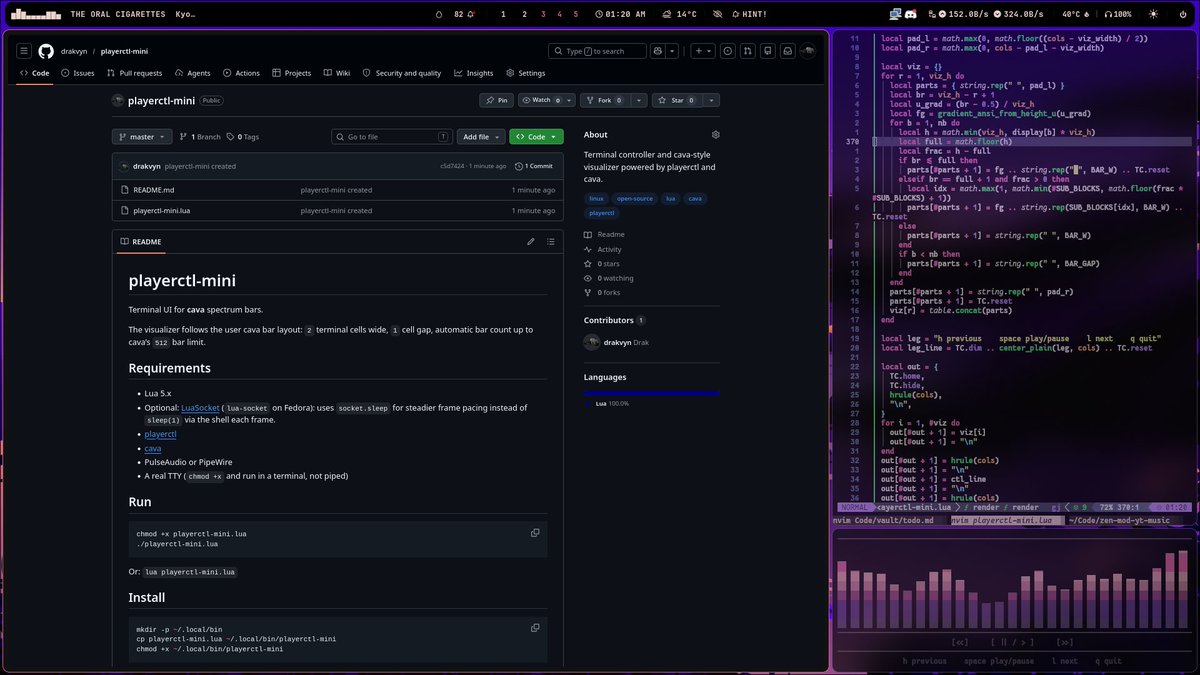Switch to workspace 2
The width and height of the screenshot is (1200, 675).
point(524,14)
